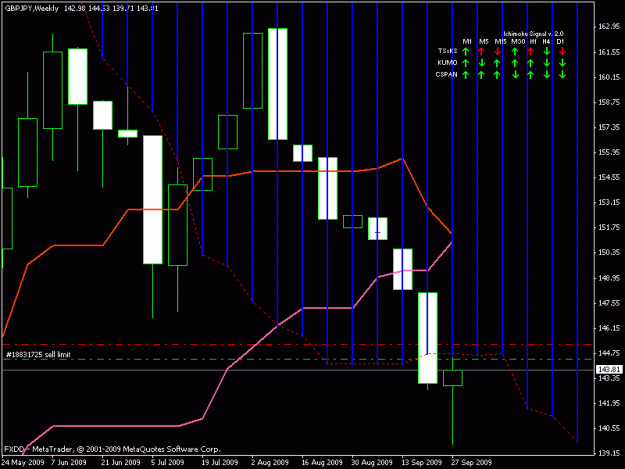The image size is (625, 469).
Task: Click the M15 timeframe column header
Action: pyautogui.click(x=501, y=41)
